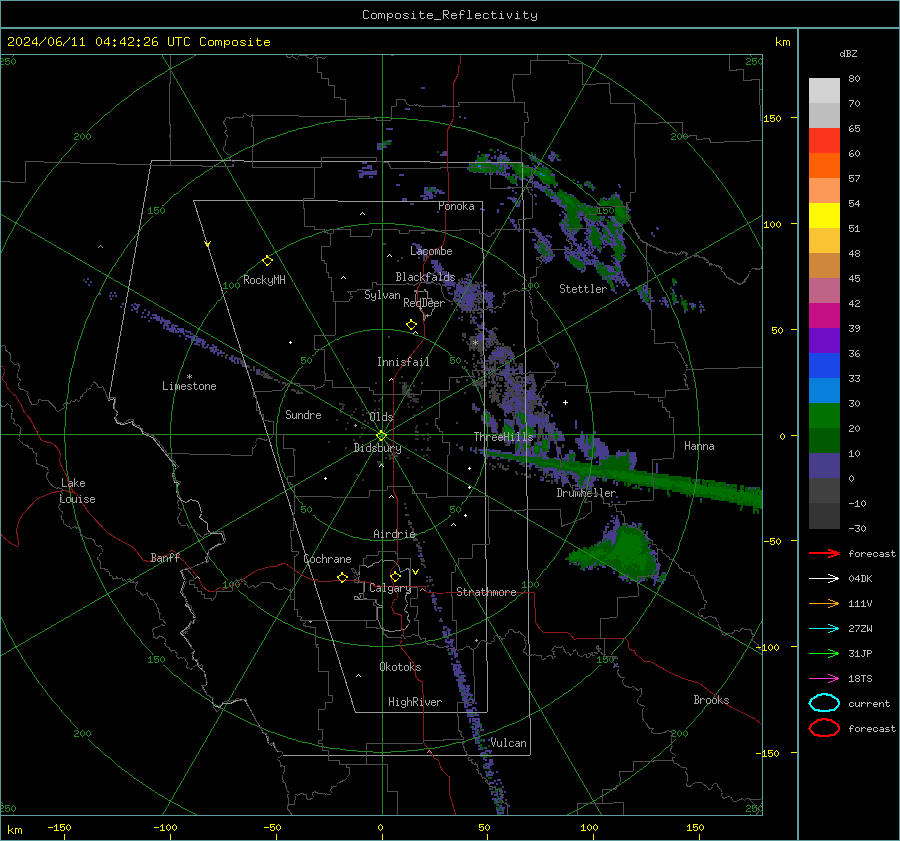Select the red 60-65 dBZ swatch
This screenshot has width=900, height=841.
(824, 141)
